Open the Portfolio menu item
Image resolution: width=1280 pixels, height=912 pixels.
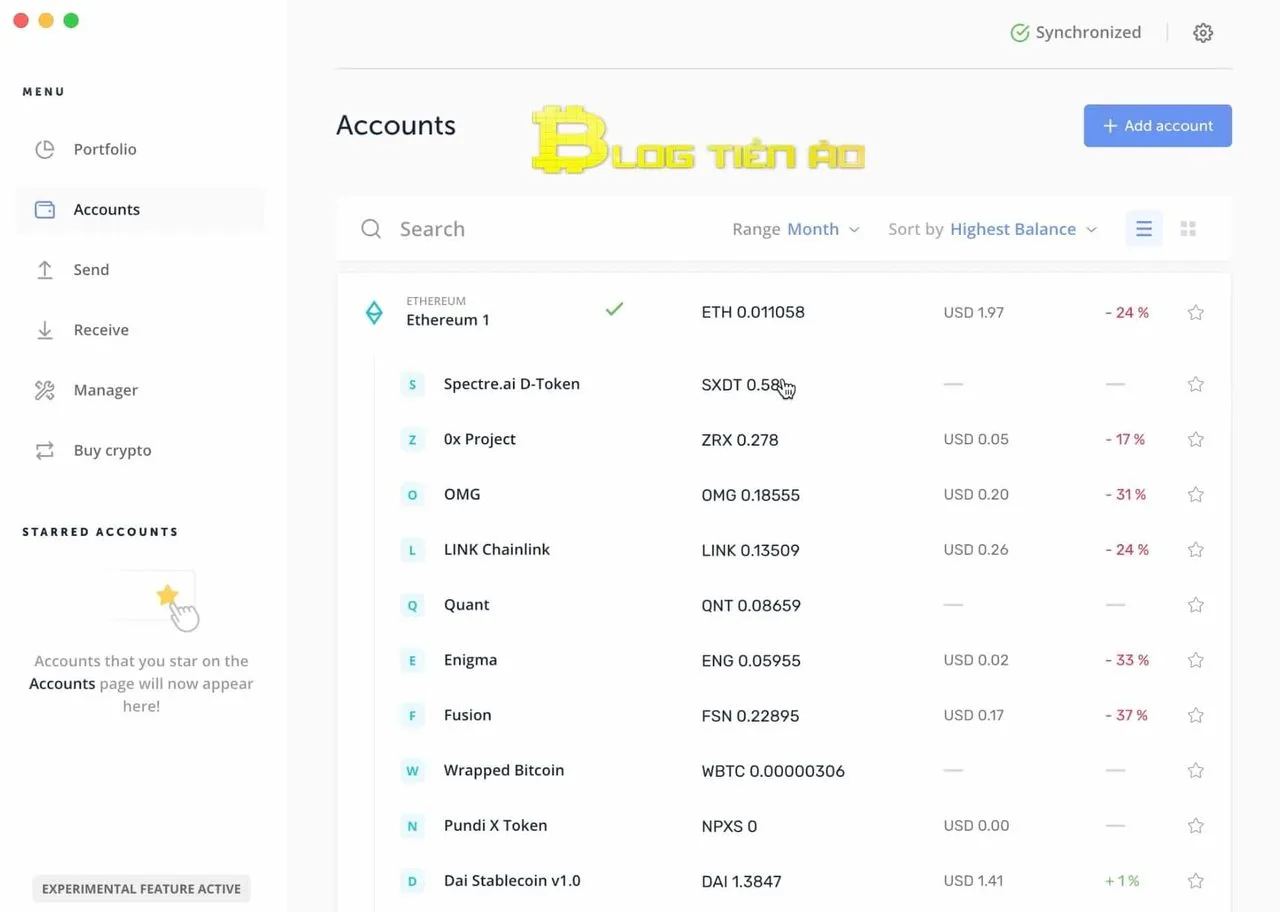coord(105,149)
